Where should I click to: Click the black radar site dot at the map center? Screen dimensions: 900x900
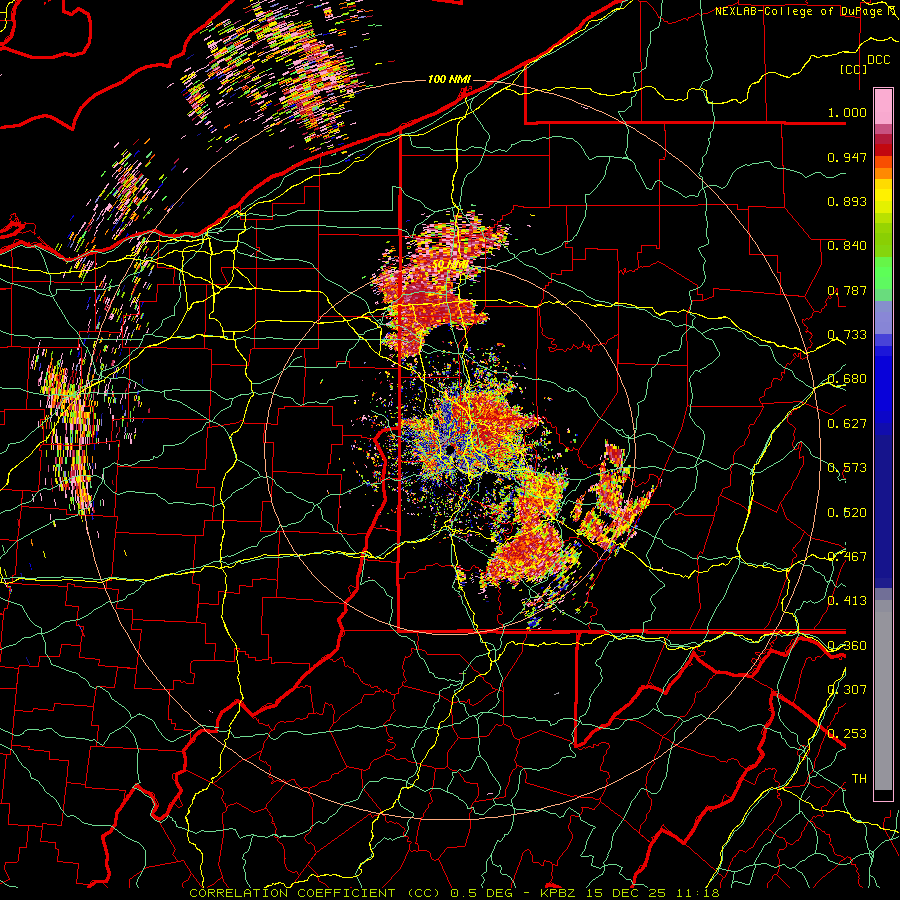pyautogui.click(x=449, y=449)
